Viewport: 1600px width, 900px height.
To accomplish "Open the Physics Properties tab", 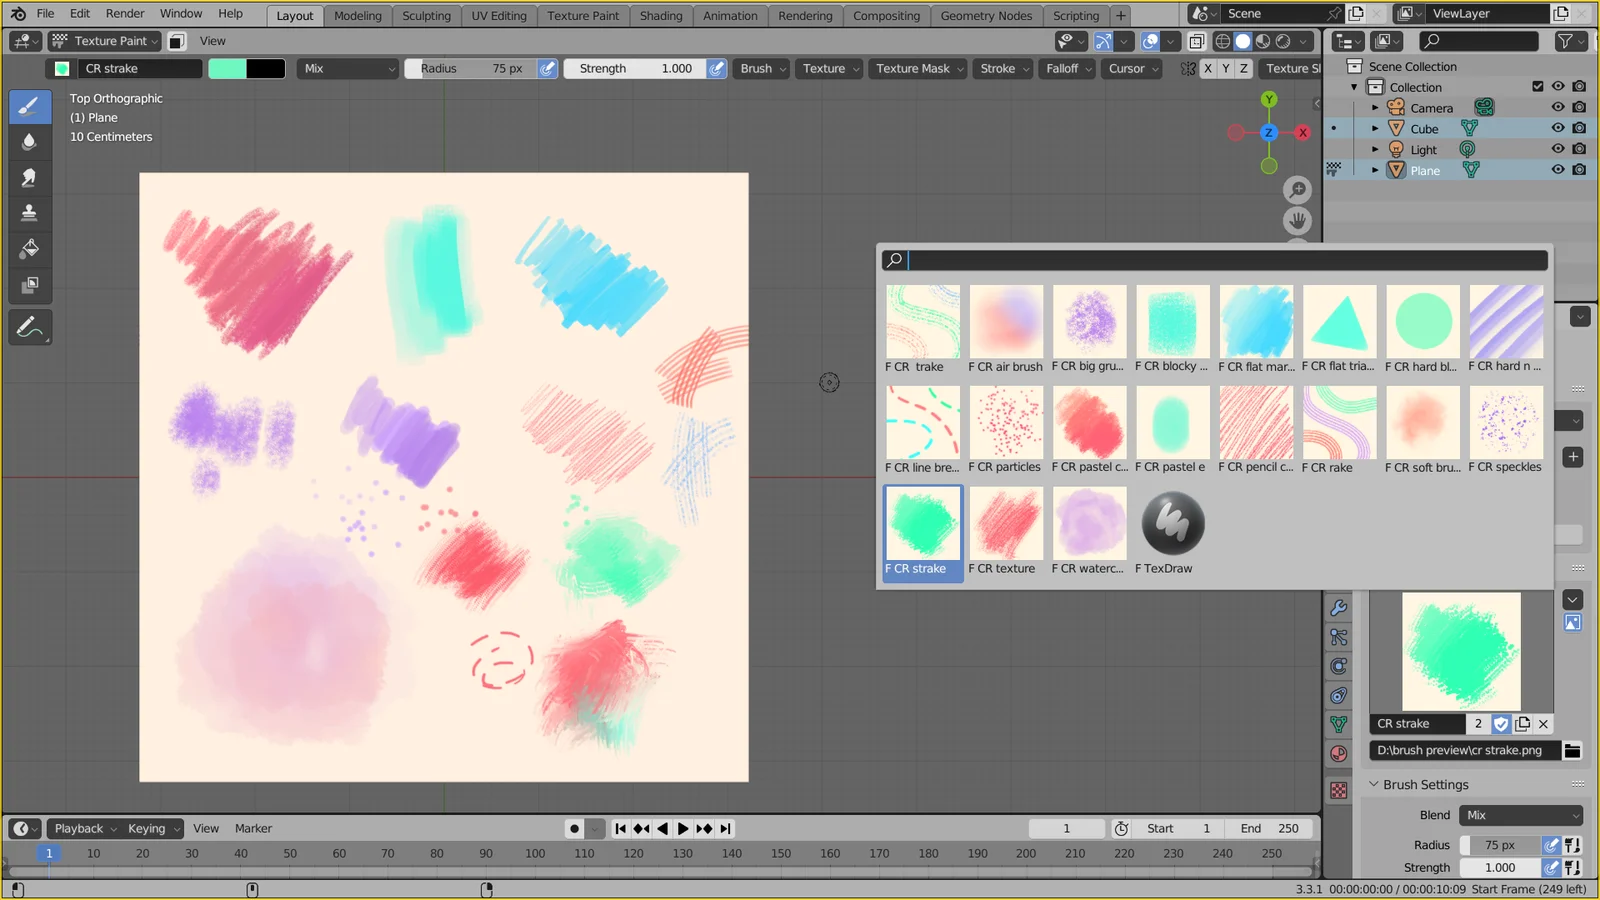I will click(1339, 666).
